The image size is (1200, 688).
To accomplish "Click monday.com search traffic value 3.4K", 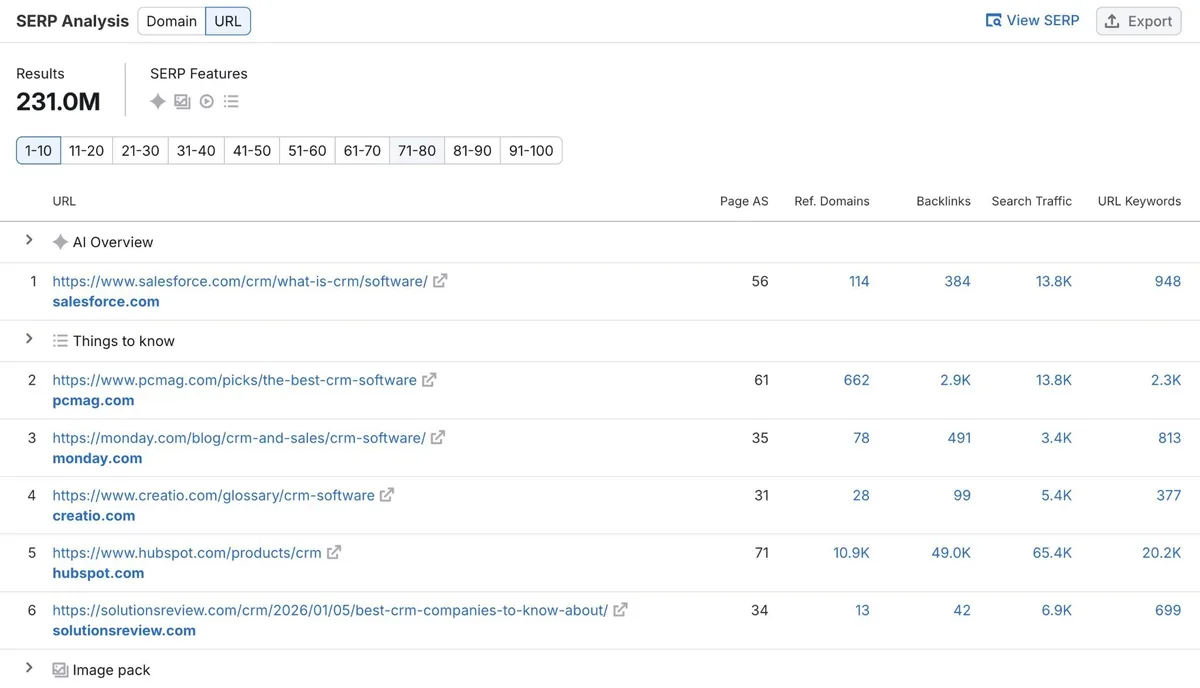I will click(1056, 437).
